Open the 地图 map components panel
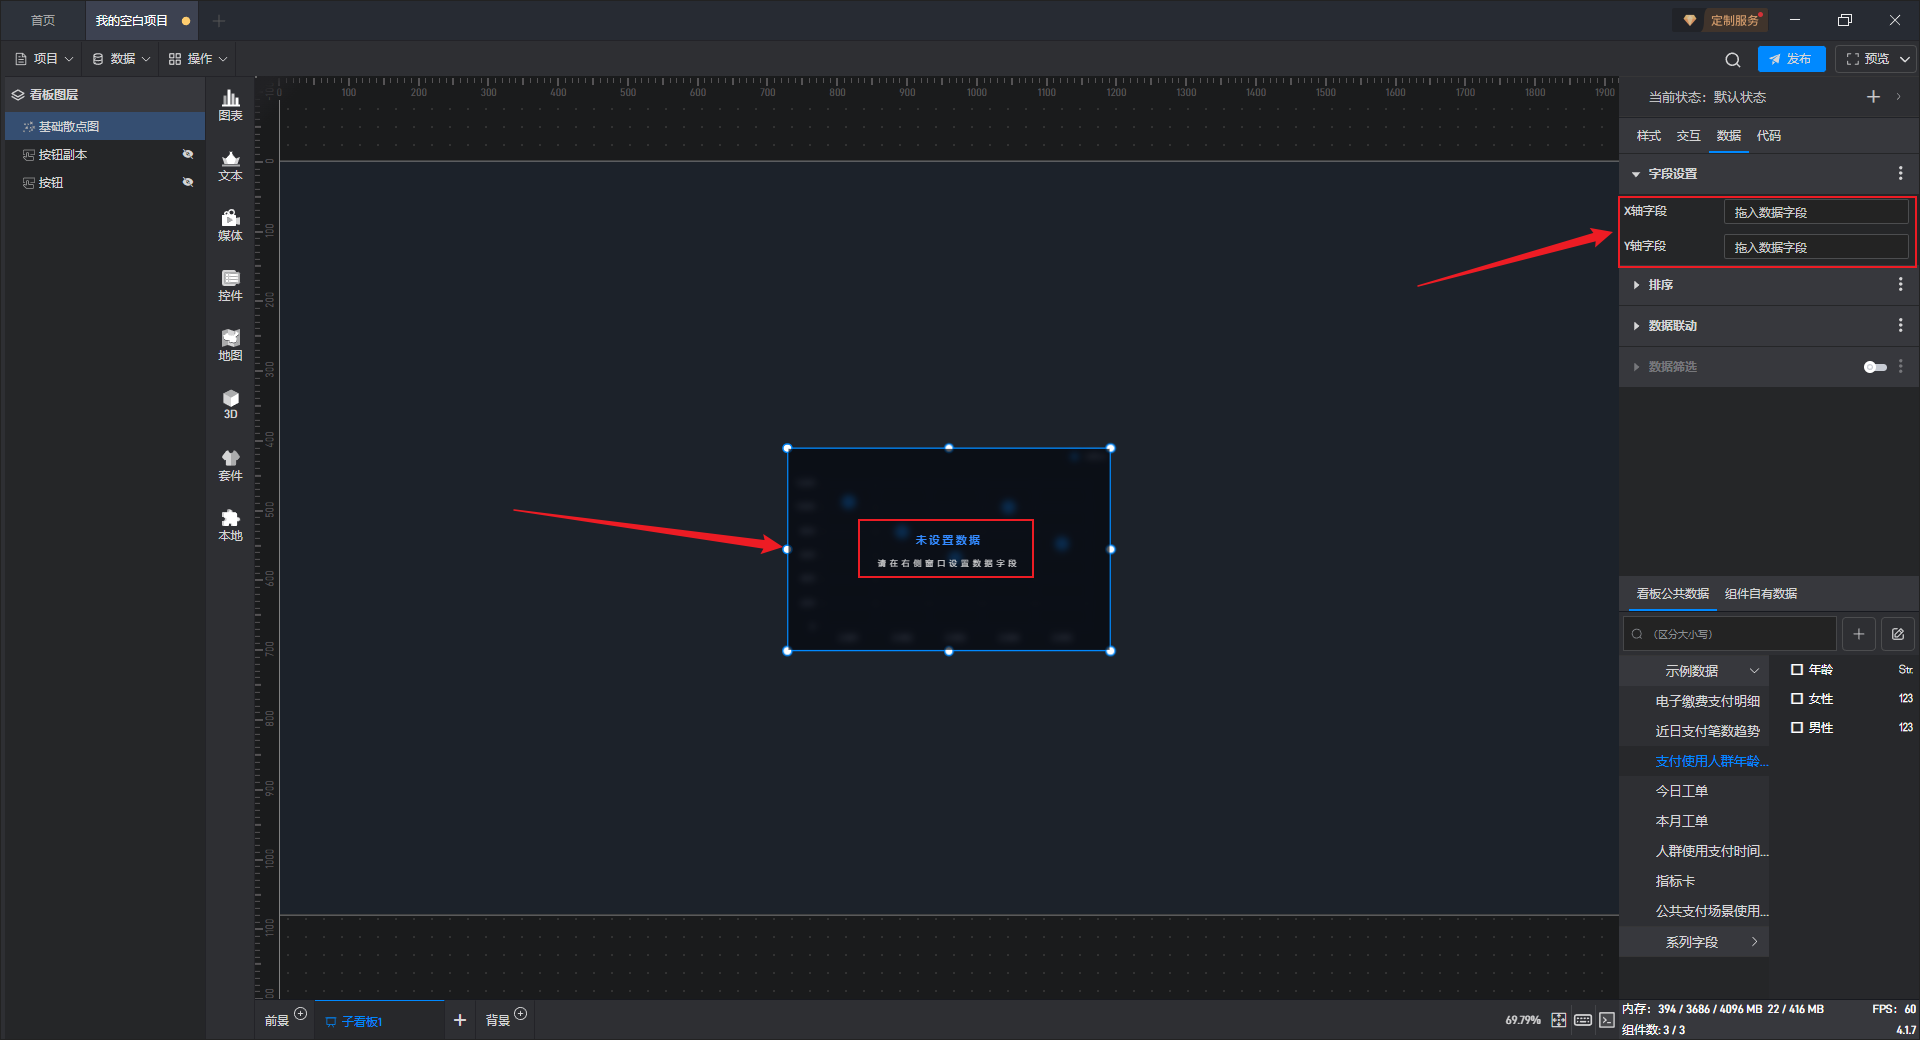The image size is (1920, 1040). click(x=230, y=345)
